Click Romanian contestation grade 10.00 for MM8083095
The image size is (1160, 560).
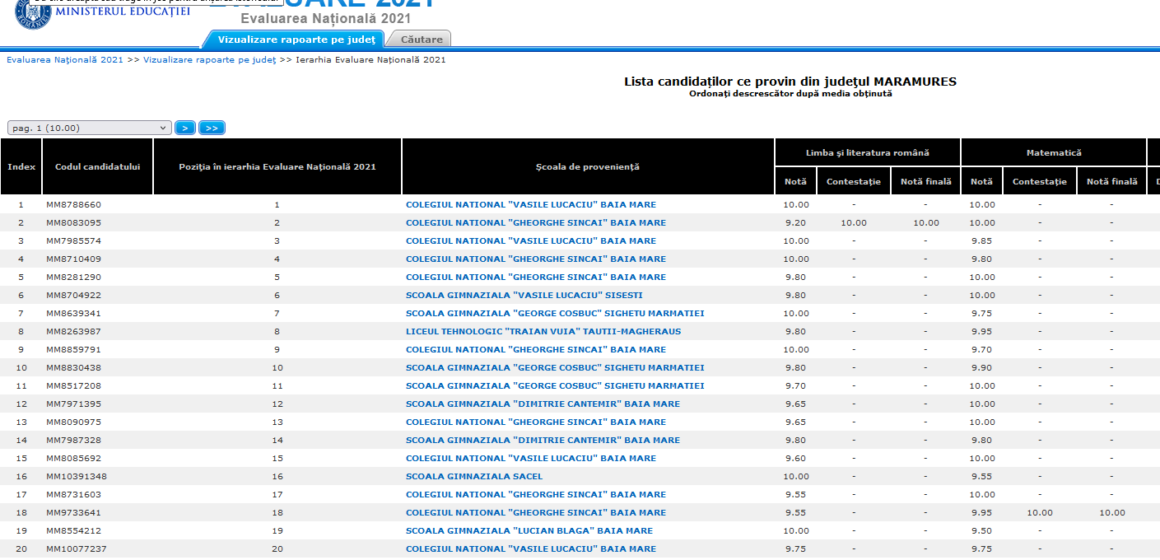pyautogui.click(x=853, y=223)
